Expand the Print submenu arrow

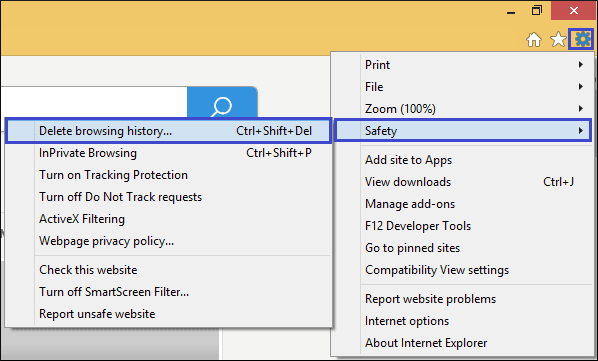click(580, 65)
